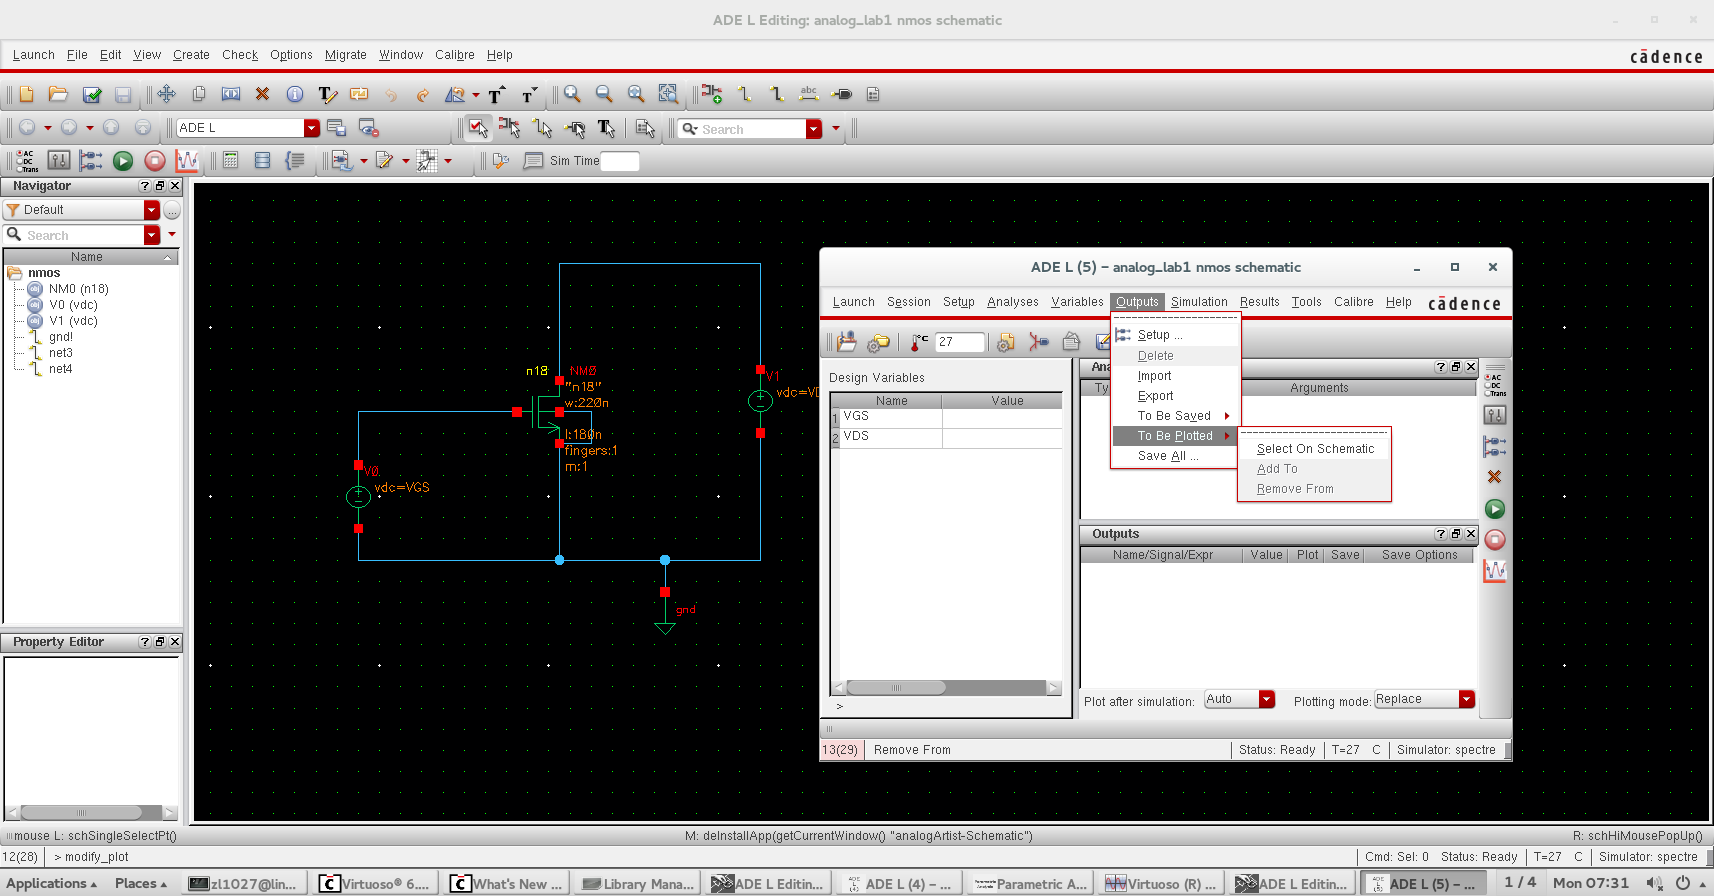Open the Navigator Search dropdown arrow
The width and height of the screenshot is (1714, 896).
coord(152,235)
